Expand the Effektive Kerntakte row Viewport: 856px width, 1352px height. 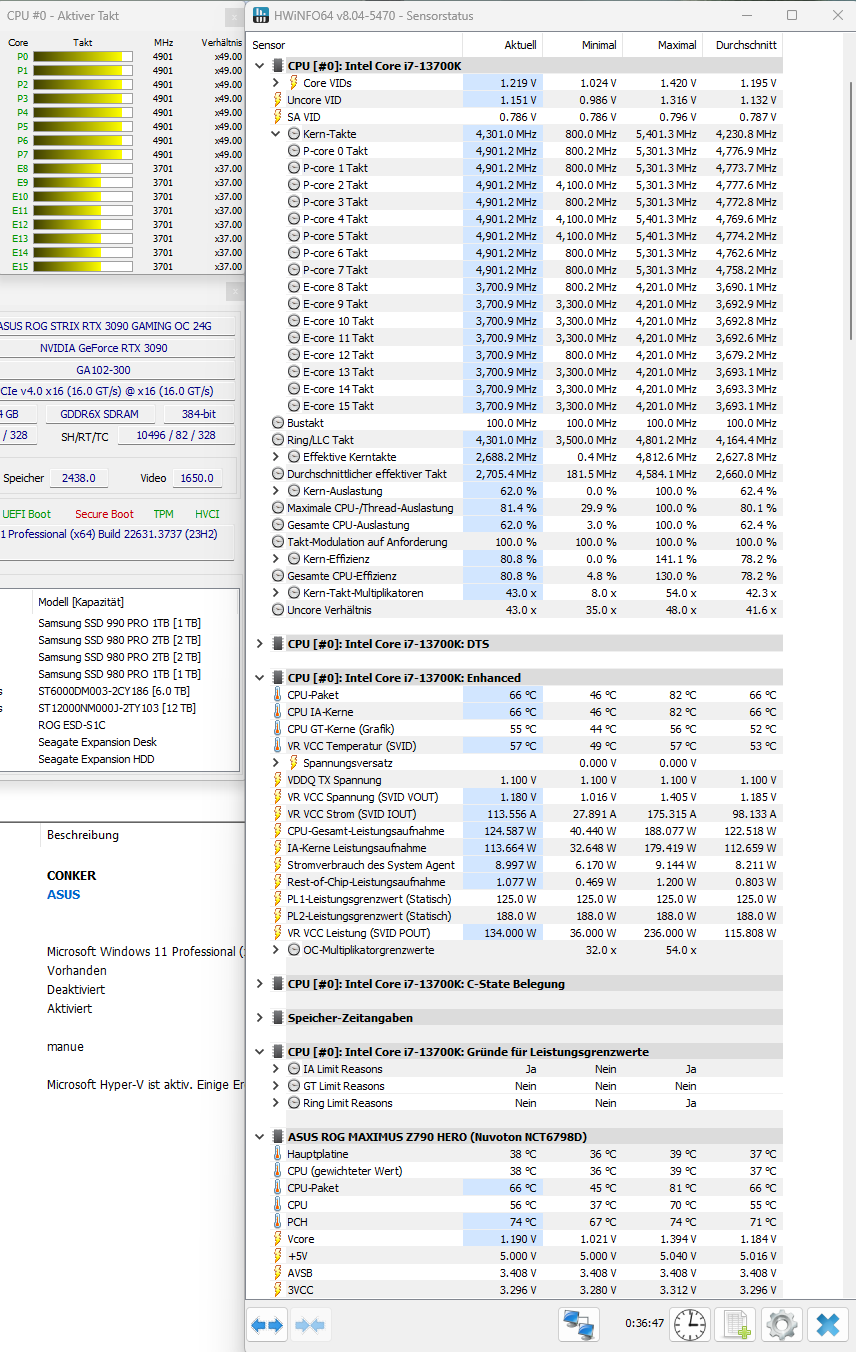(x=276, y=457)
